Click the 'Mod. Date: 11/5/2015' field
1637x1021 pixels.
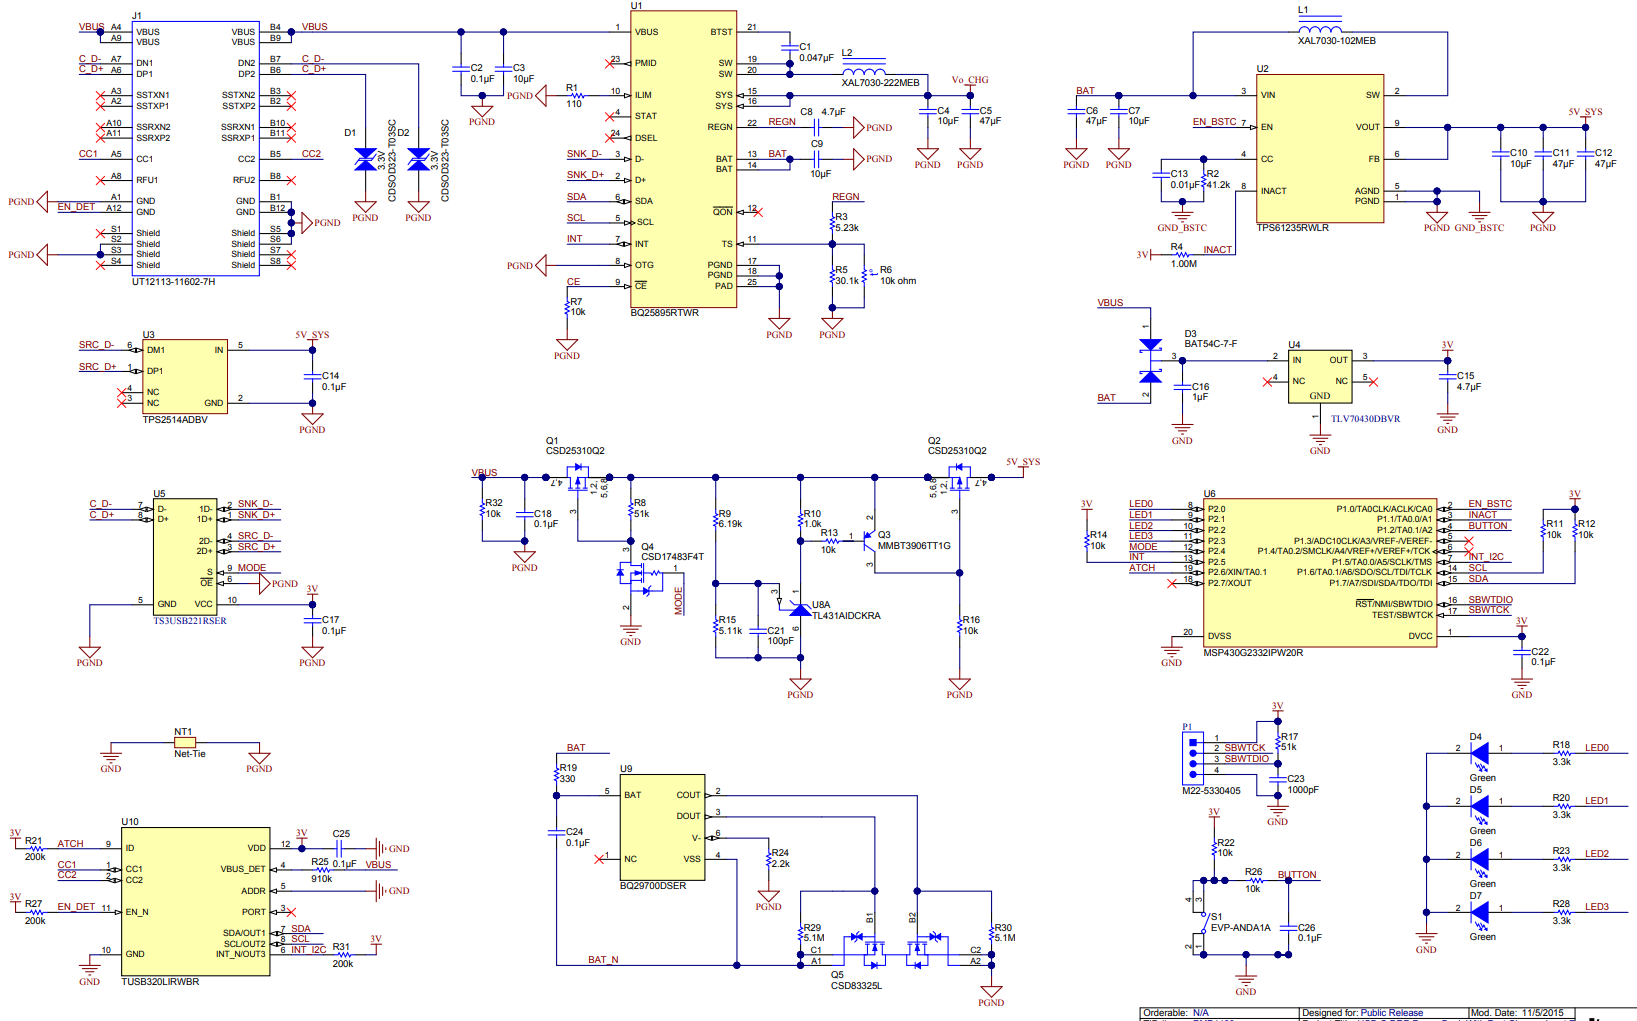pyautogui.click(x=1517, y=1013)
